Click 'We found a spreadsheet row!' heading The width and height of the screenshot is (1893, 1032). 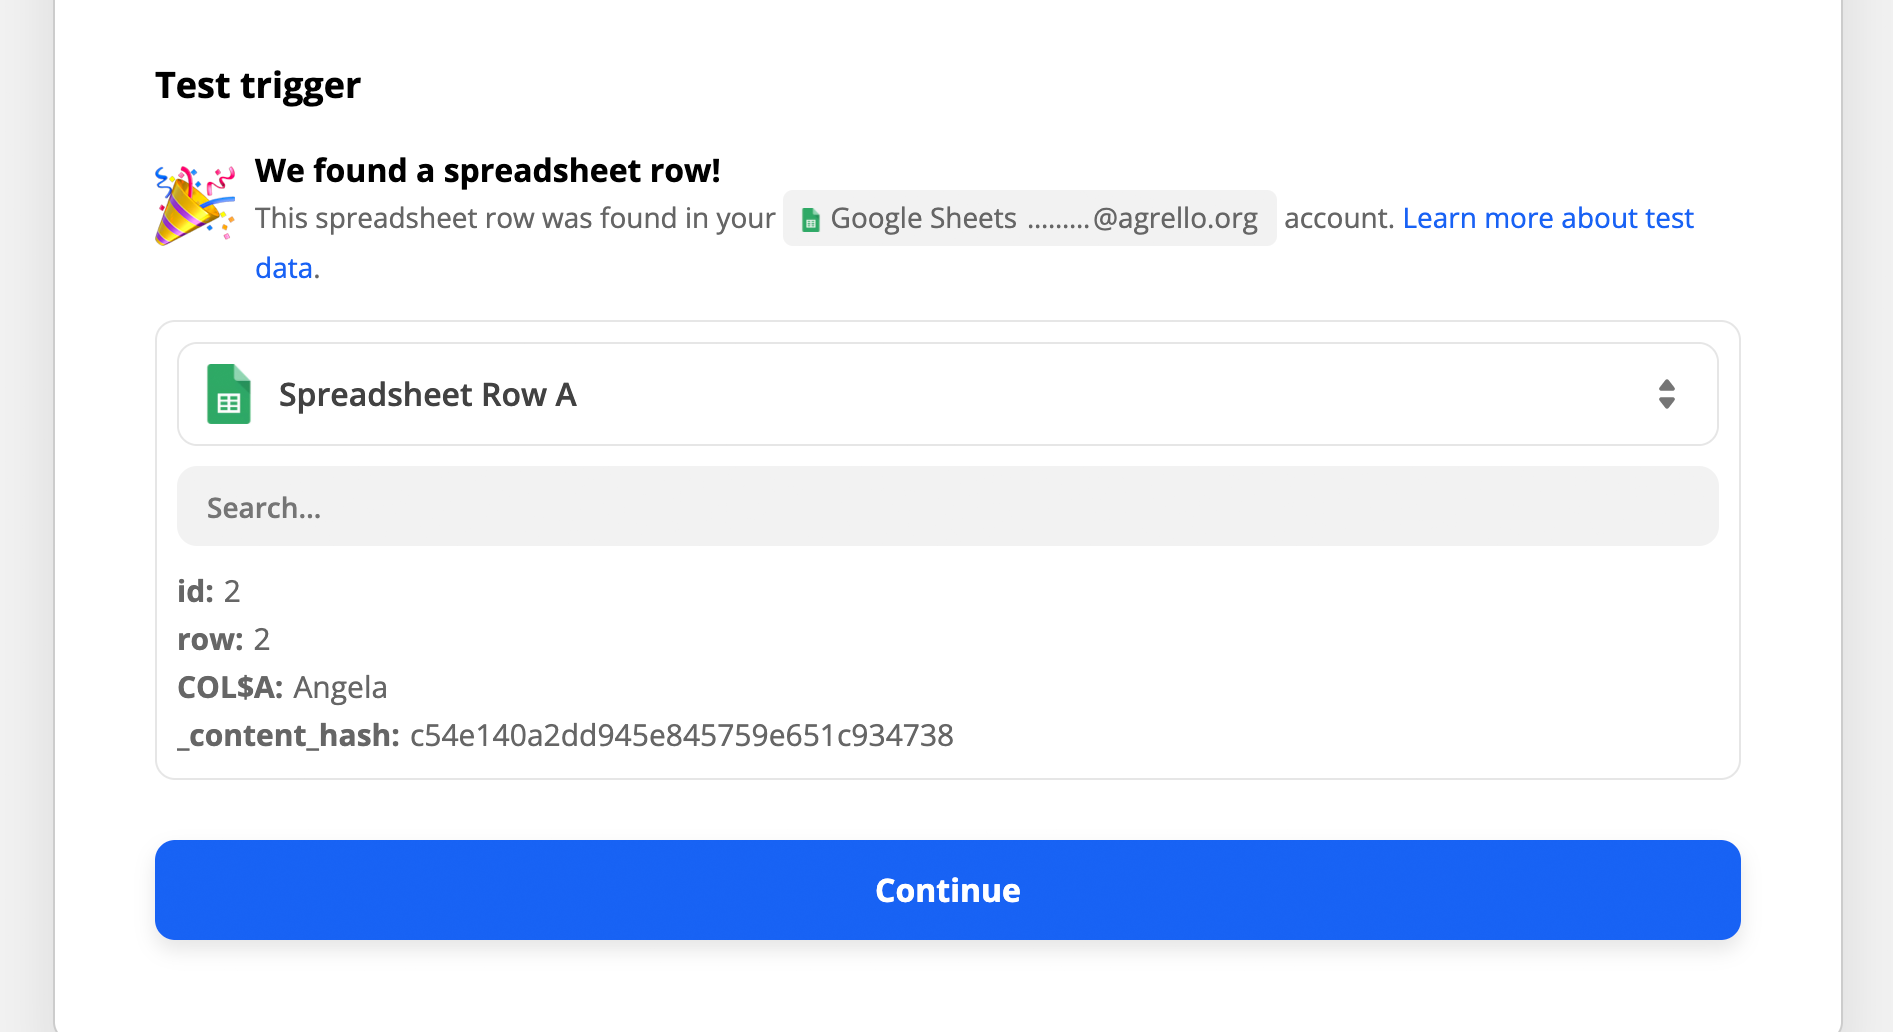487,171
